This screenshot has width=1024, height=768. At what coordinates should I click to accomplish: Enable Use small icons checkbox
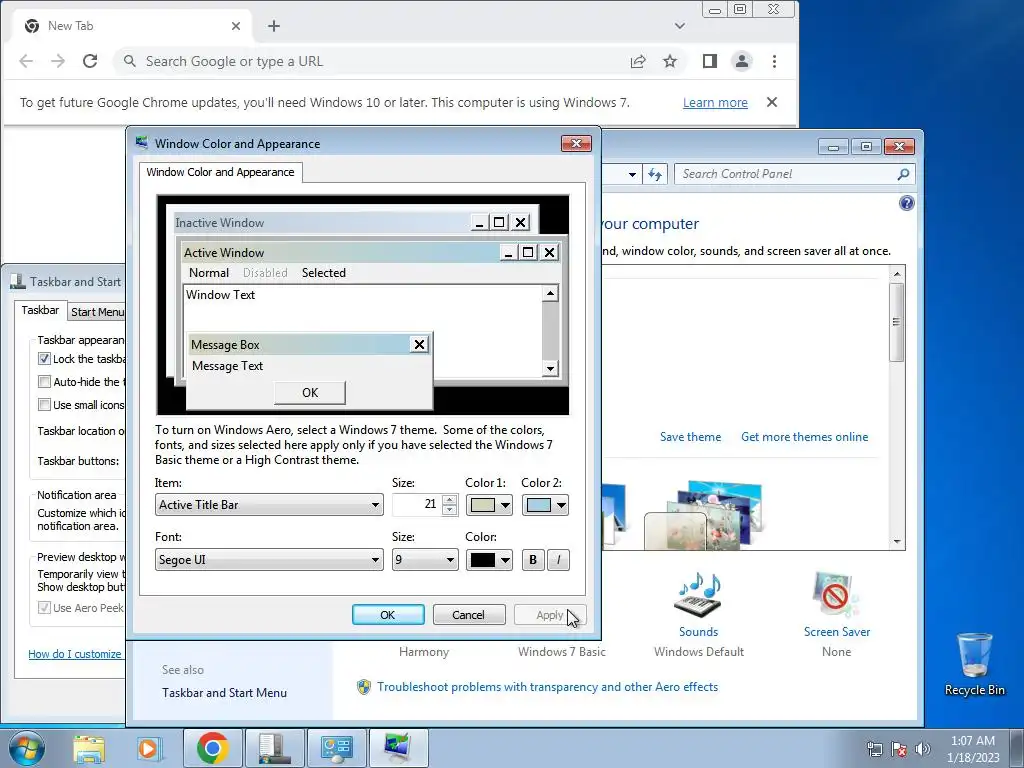(x=44, y=405)
